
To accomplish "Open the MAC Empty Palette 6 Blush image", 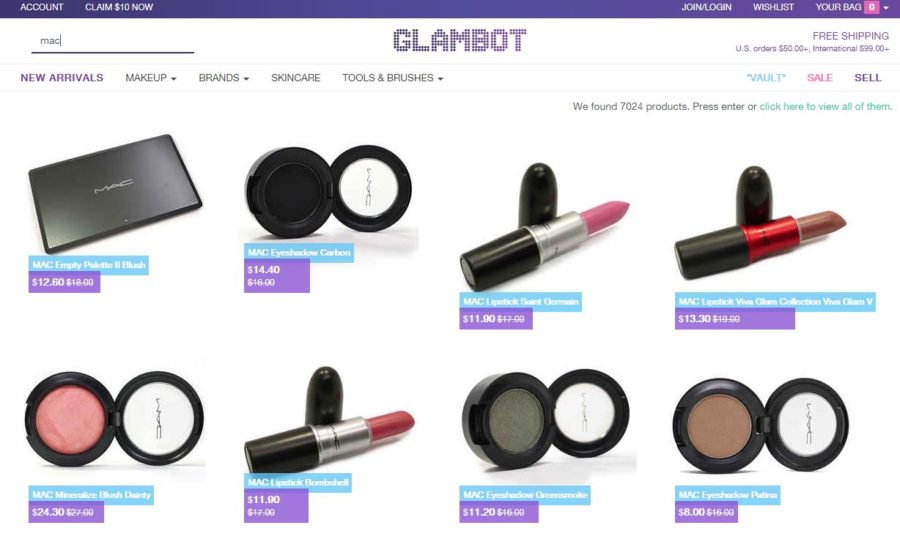I will pos(115,193).
